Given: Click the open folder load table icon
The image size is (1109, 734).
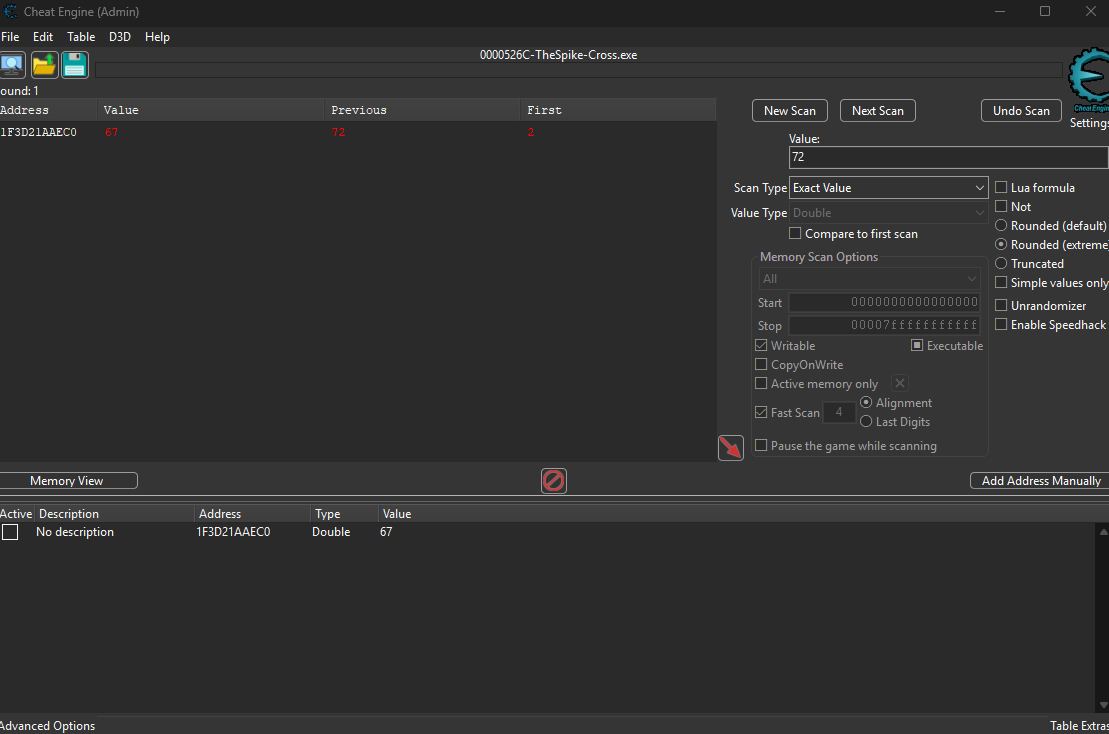Looking at the screenshot, I should click(44, 66).
